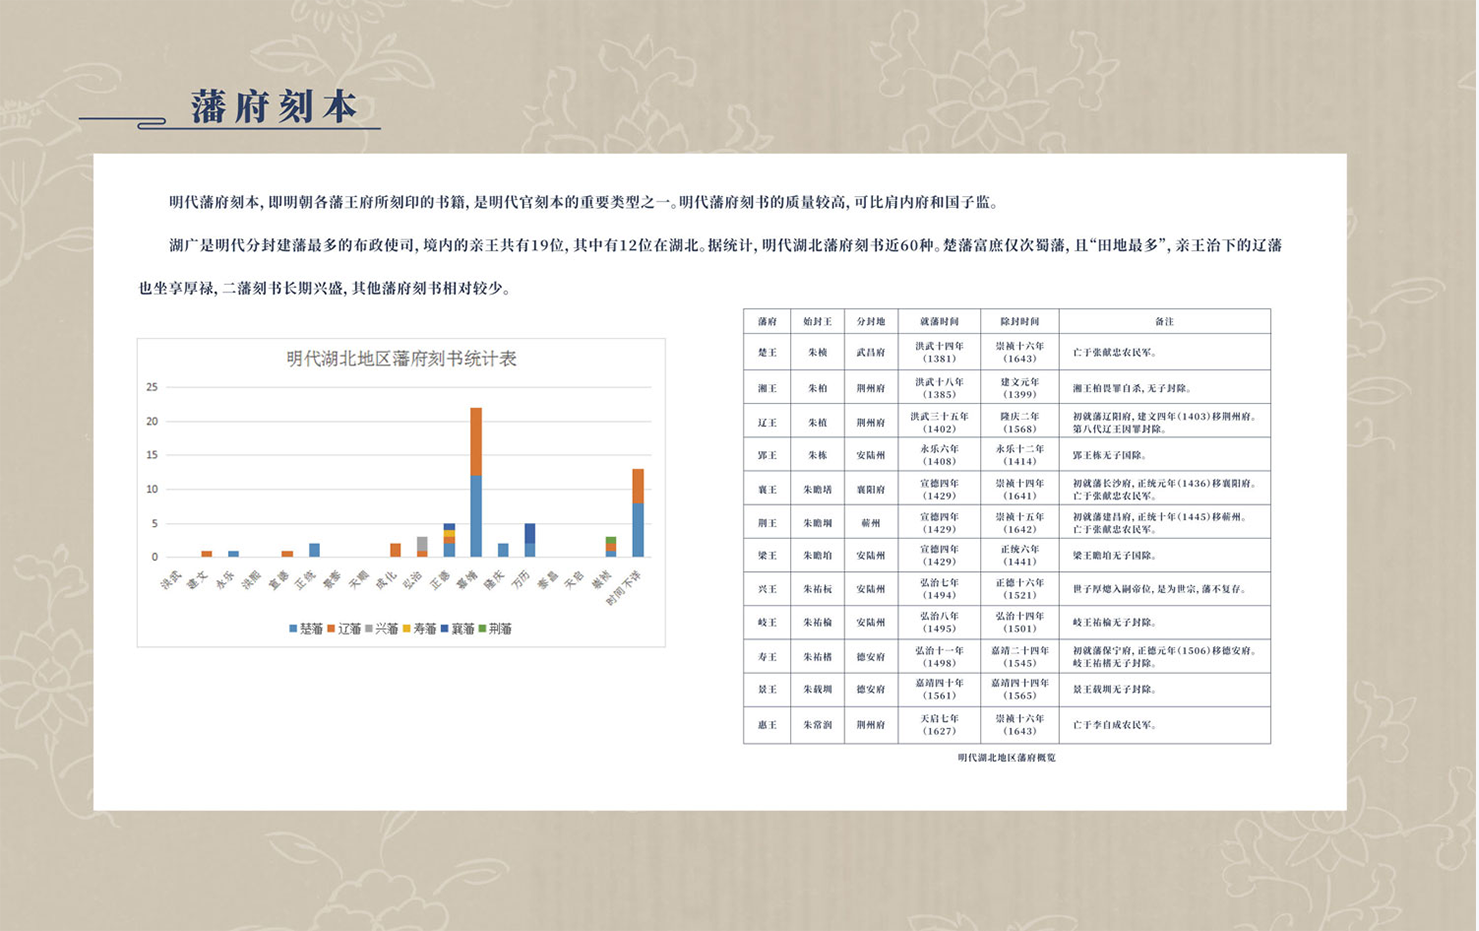Click the 朱柏 cell in 湘王 row

pyautogui.click(x=817, y=388)
